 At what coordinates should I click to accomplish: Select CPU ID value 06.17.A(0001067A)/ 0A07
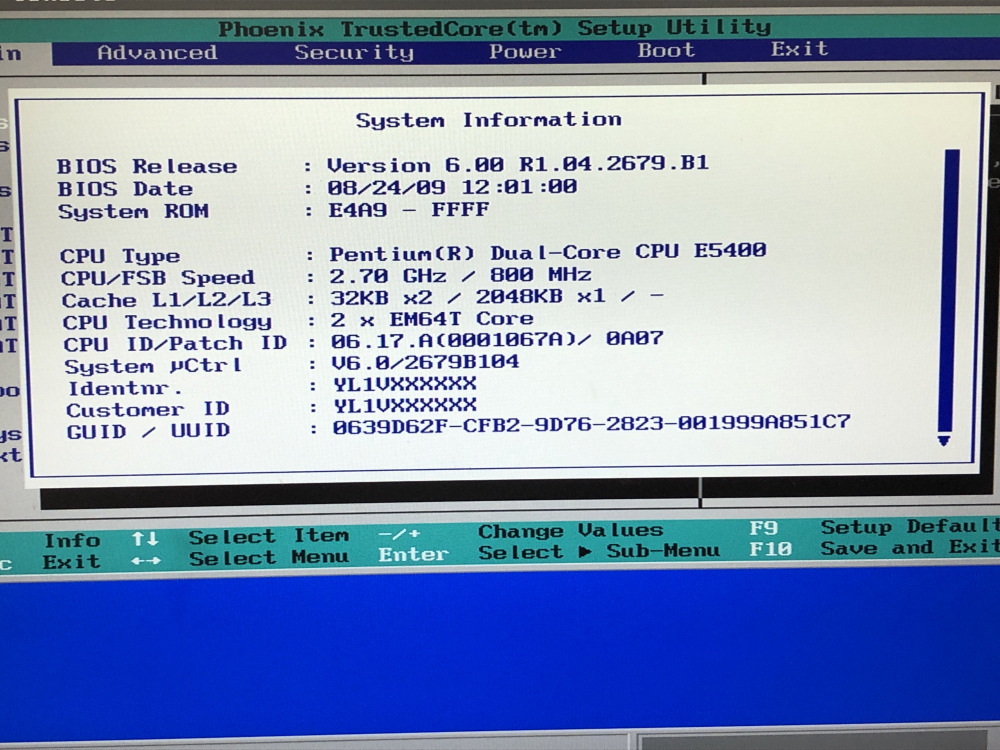click(497, 340)
